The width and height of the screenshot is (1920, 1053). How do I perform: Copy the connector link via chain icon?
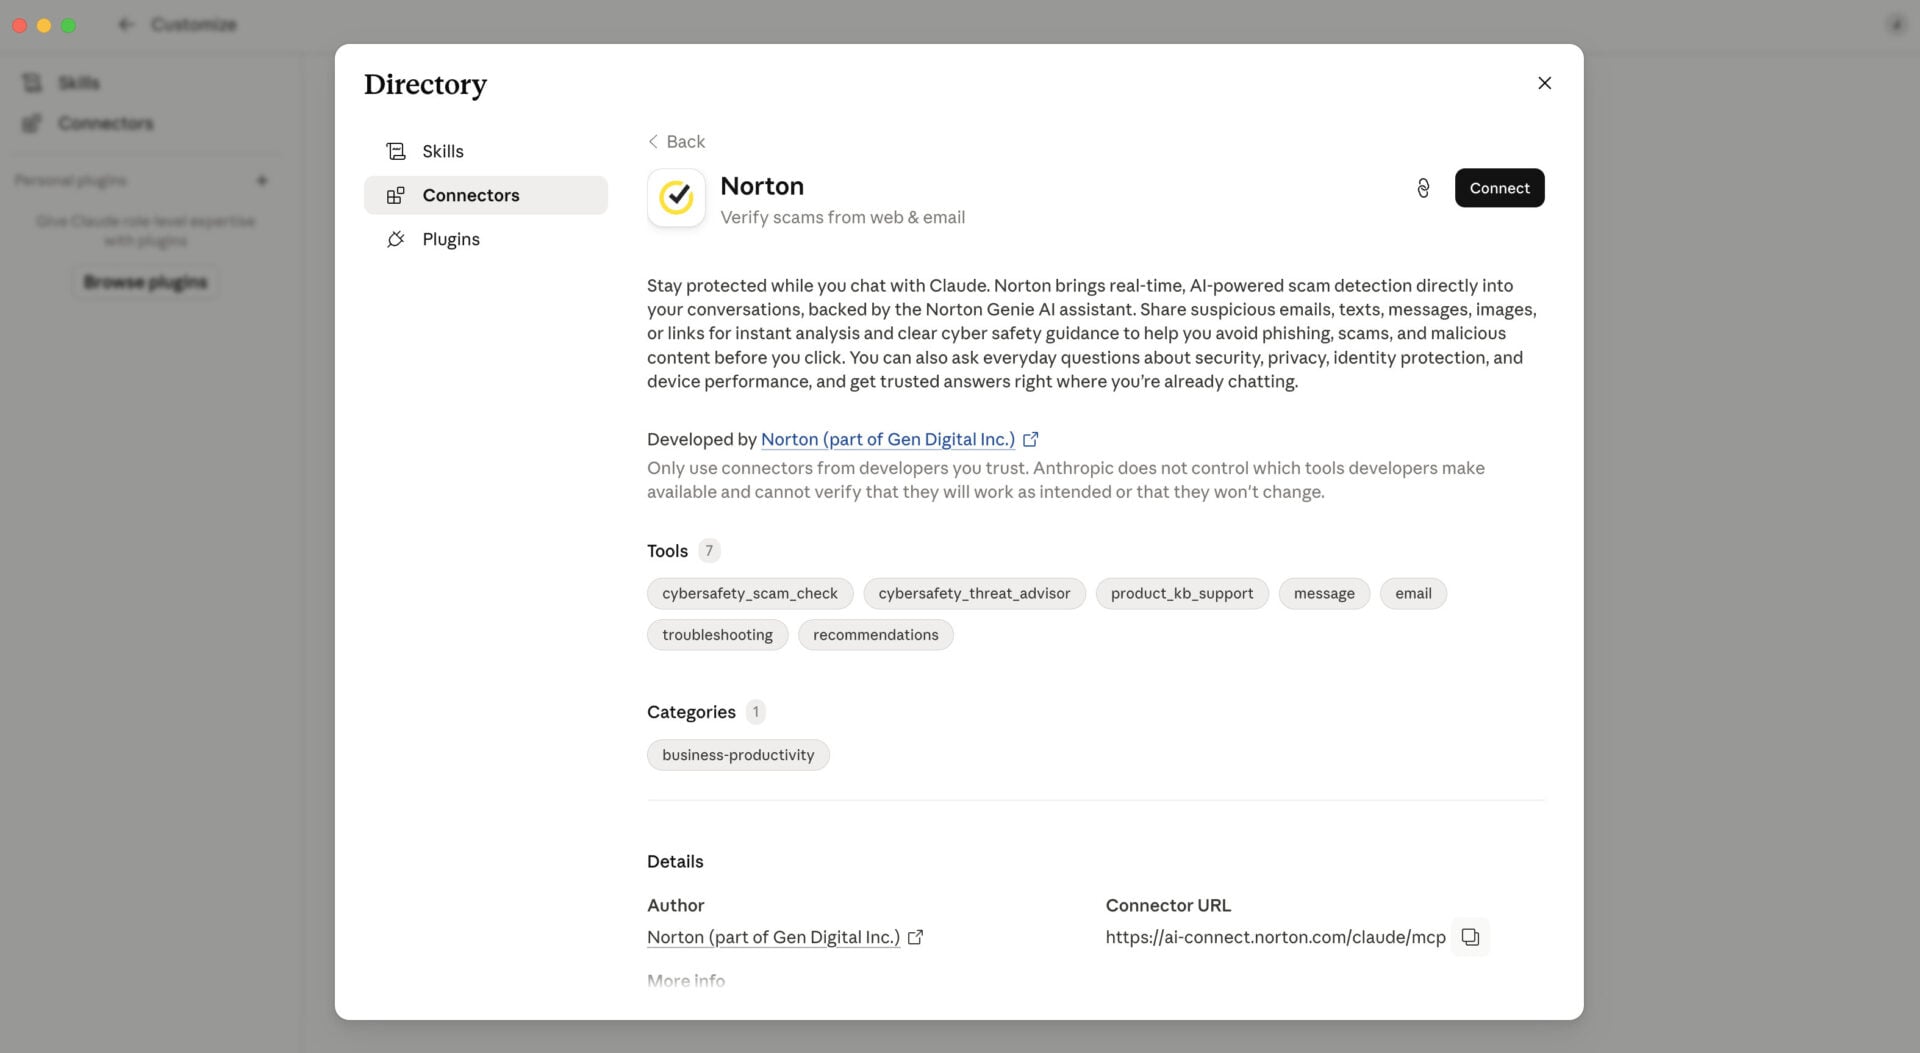(x=1423, y=188)
